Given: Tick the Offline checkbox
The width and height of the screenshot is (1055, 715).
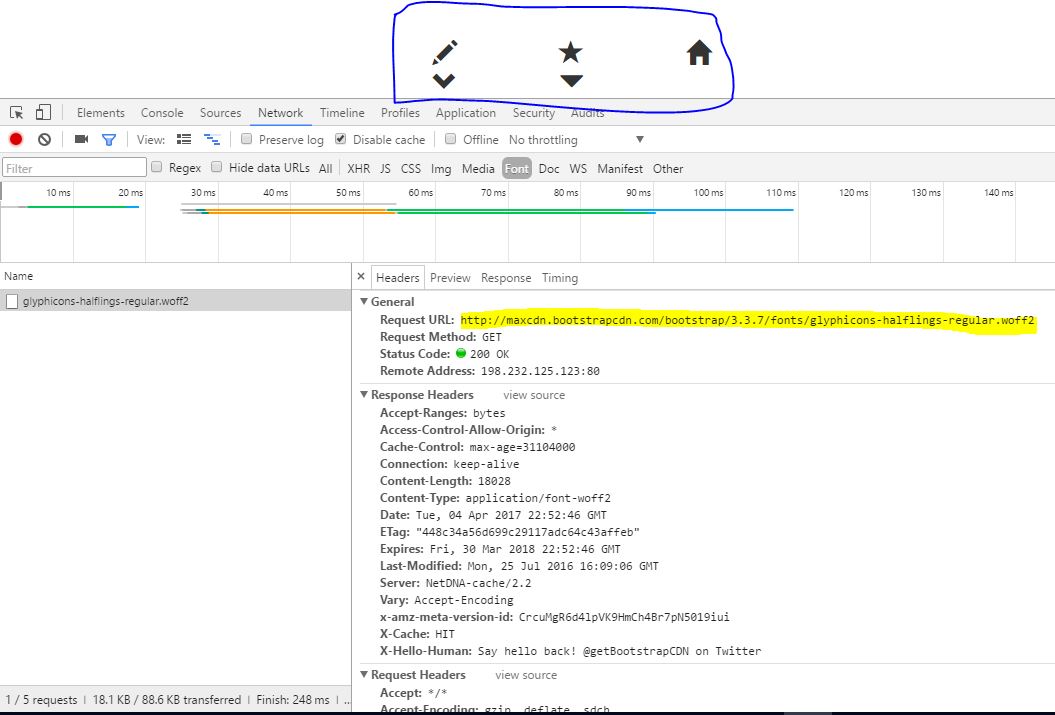Looking at the screenshot, I should [451, 140].
